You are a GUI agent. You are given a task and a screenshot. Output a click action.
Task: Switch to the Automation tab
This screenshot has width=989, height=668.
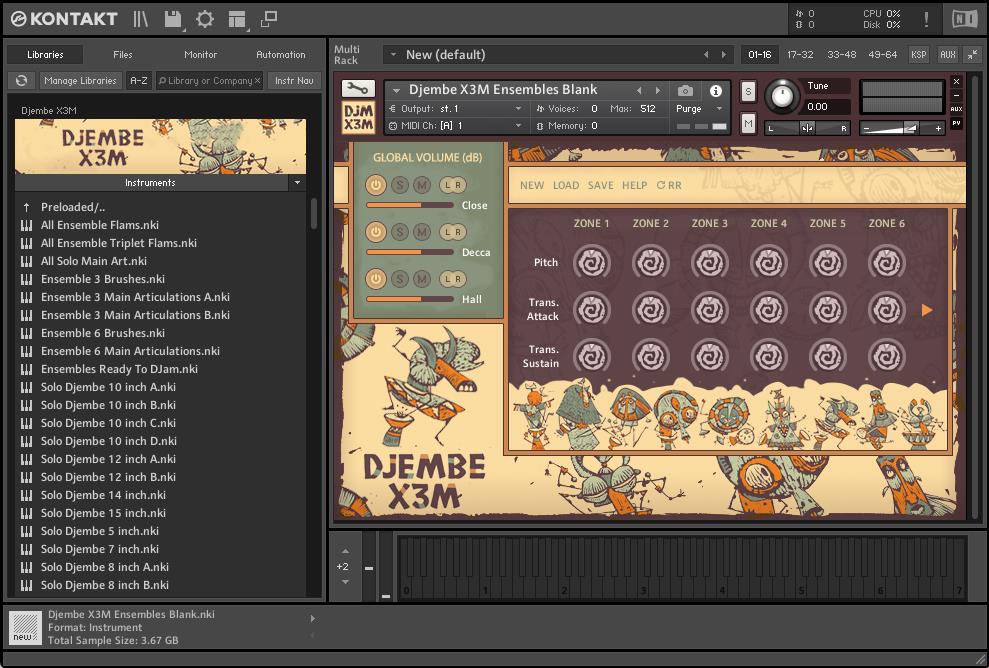click(281, 55)
